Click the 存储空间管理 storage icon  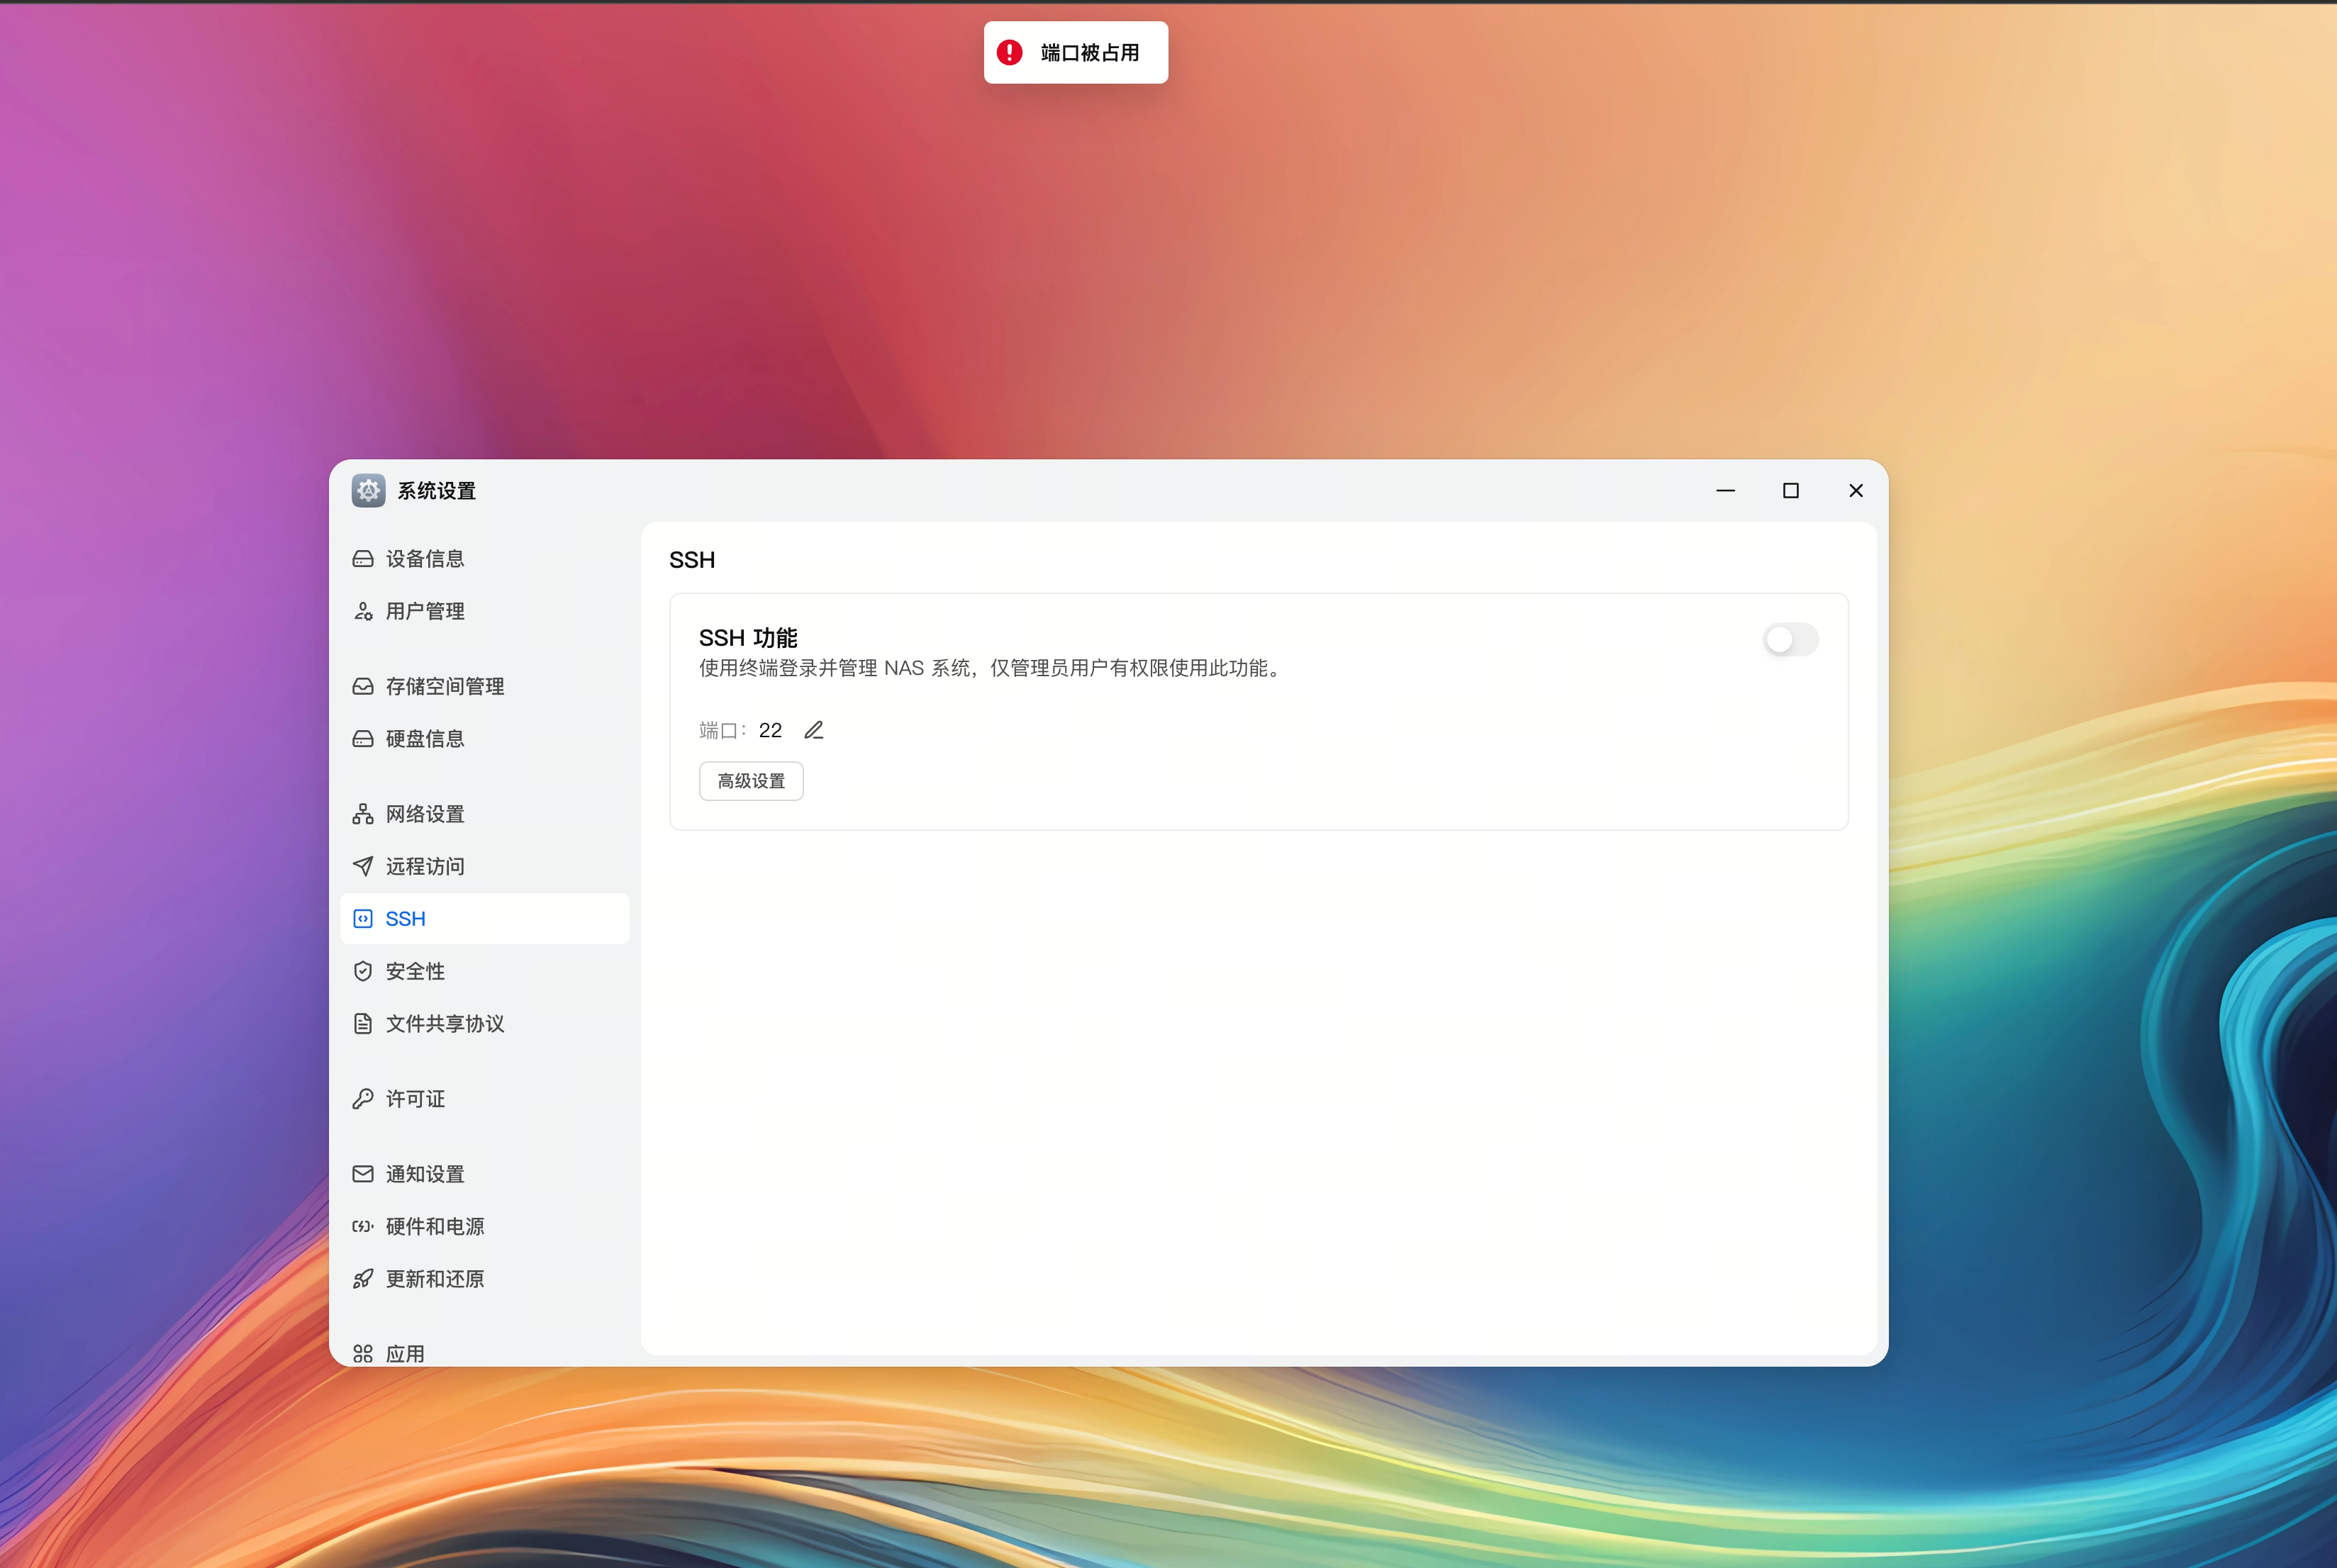pos(363,686)
